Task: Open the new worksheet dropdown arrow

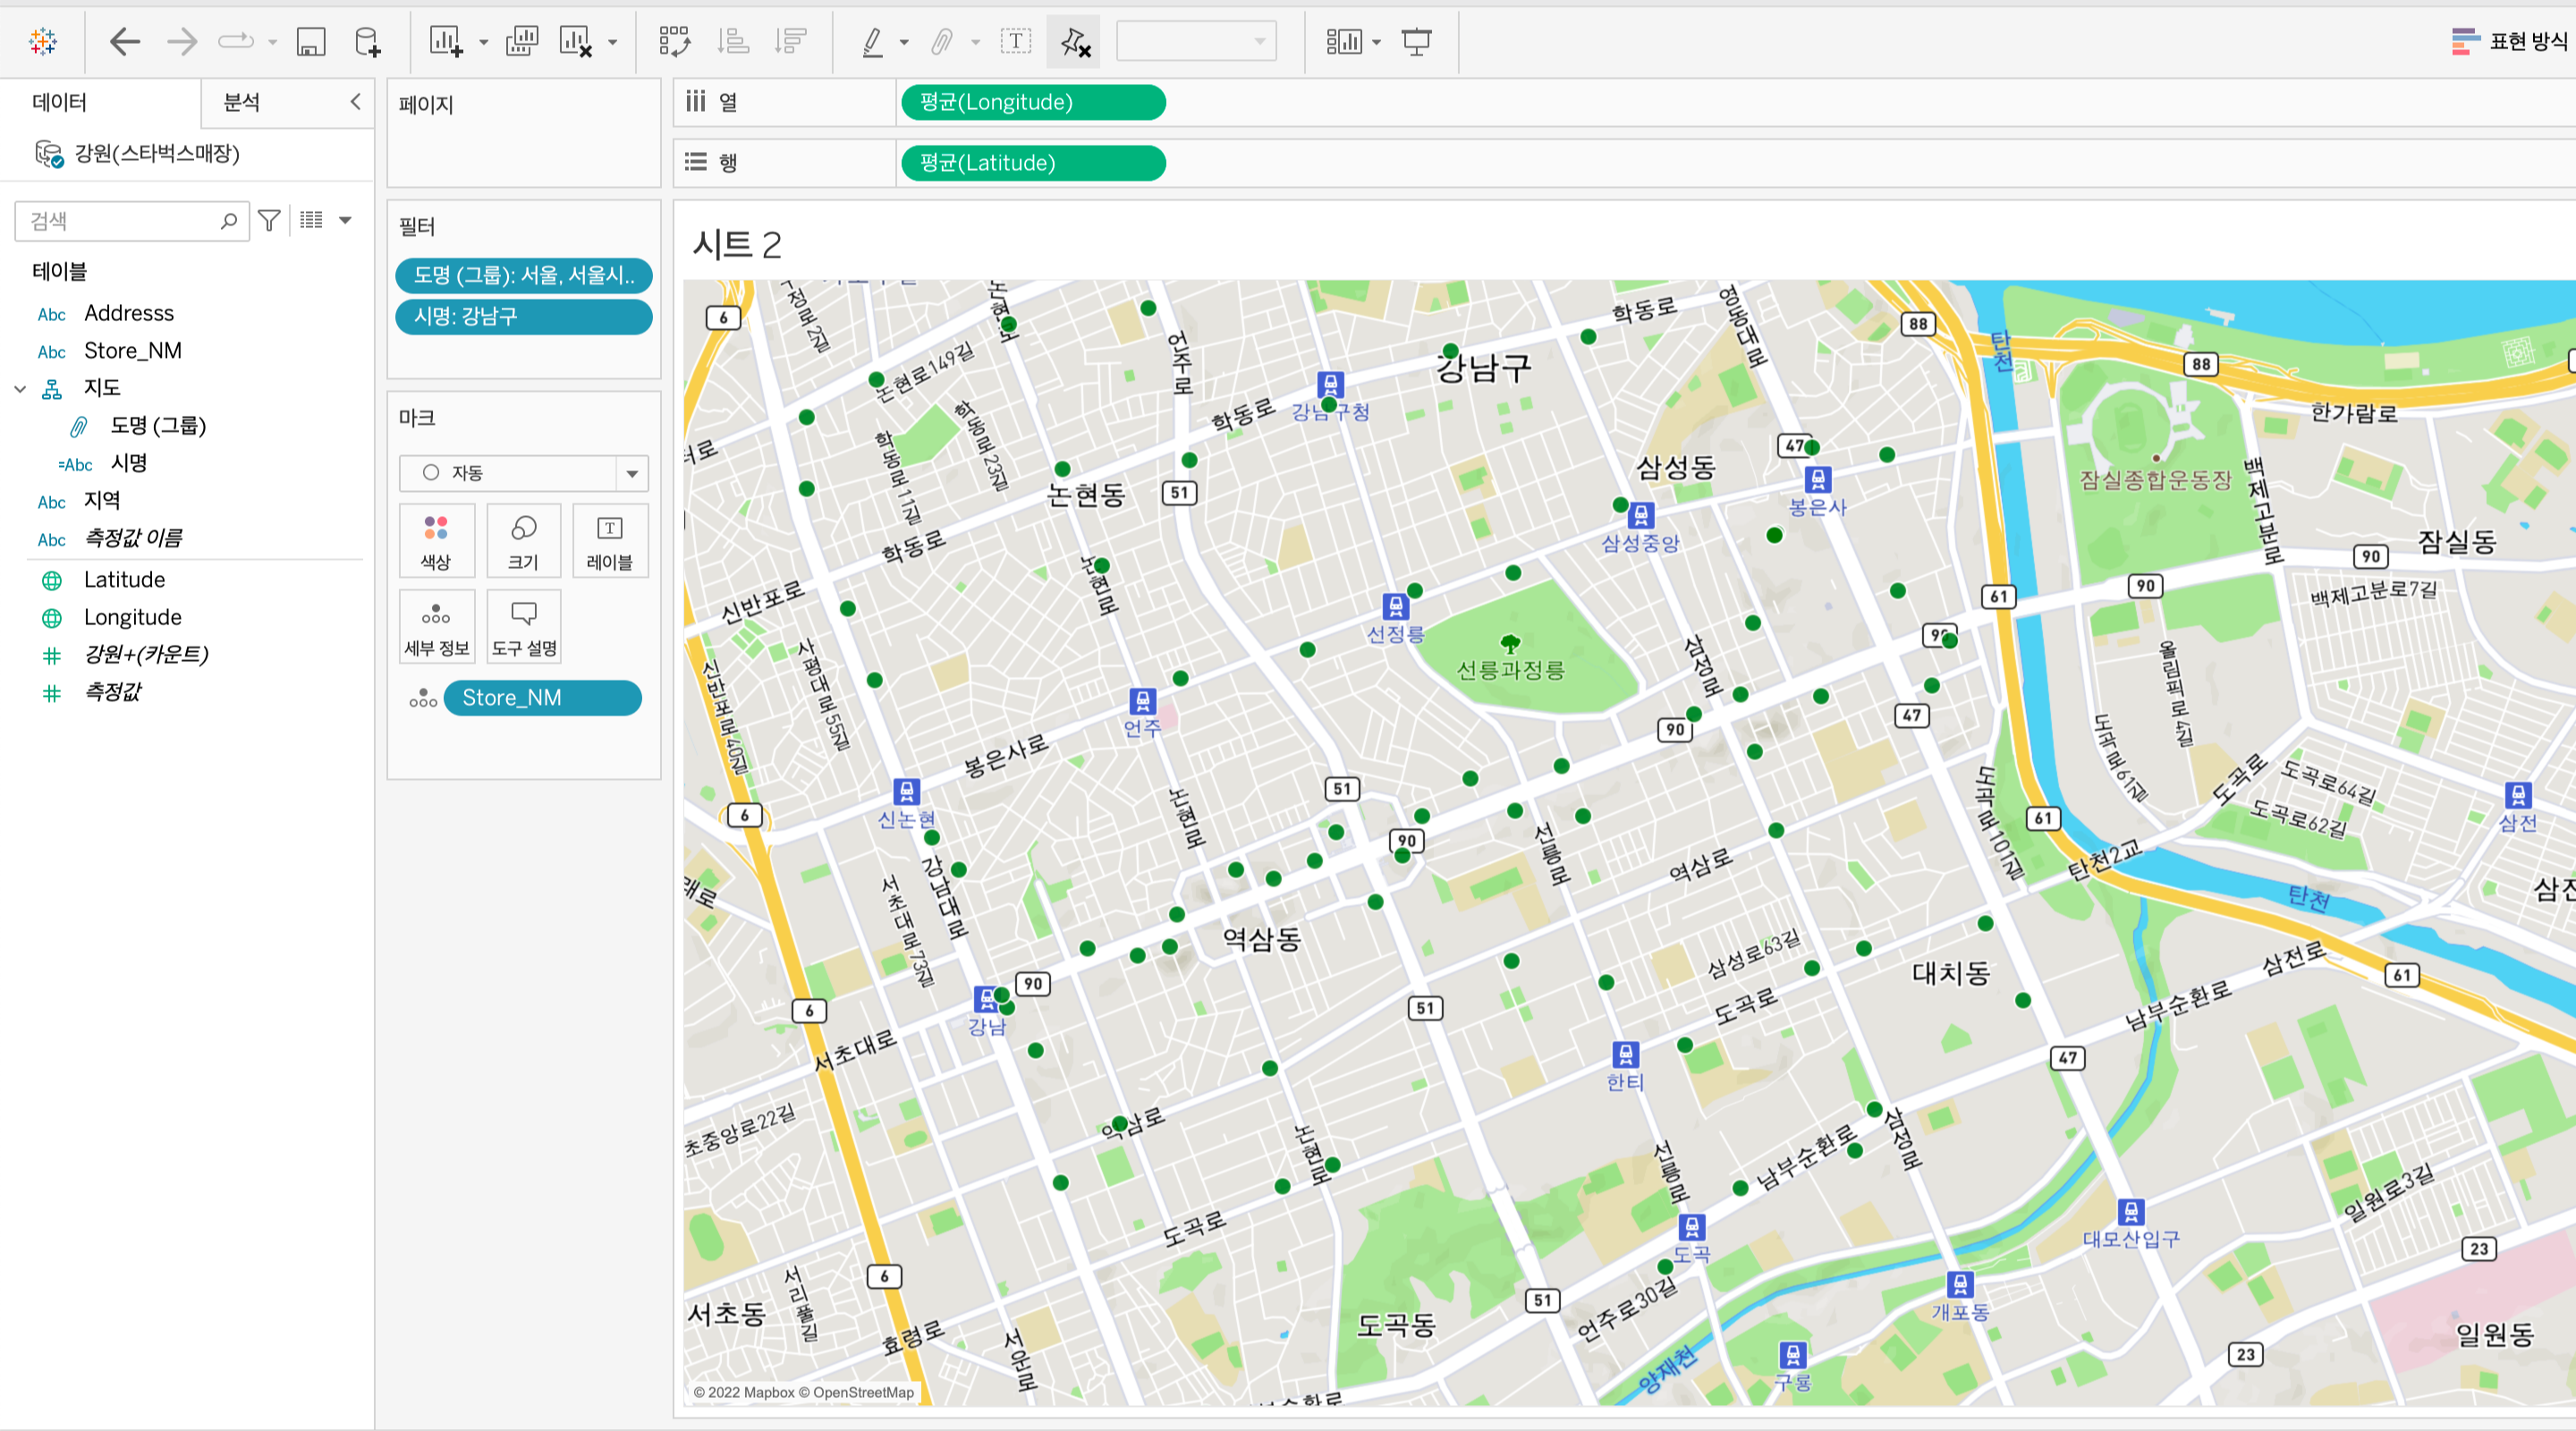Action: 484,42
